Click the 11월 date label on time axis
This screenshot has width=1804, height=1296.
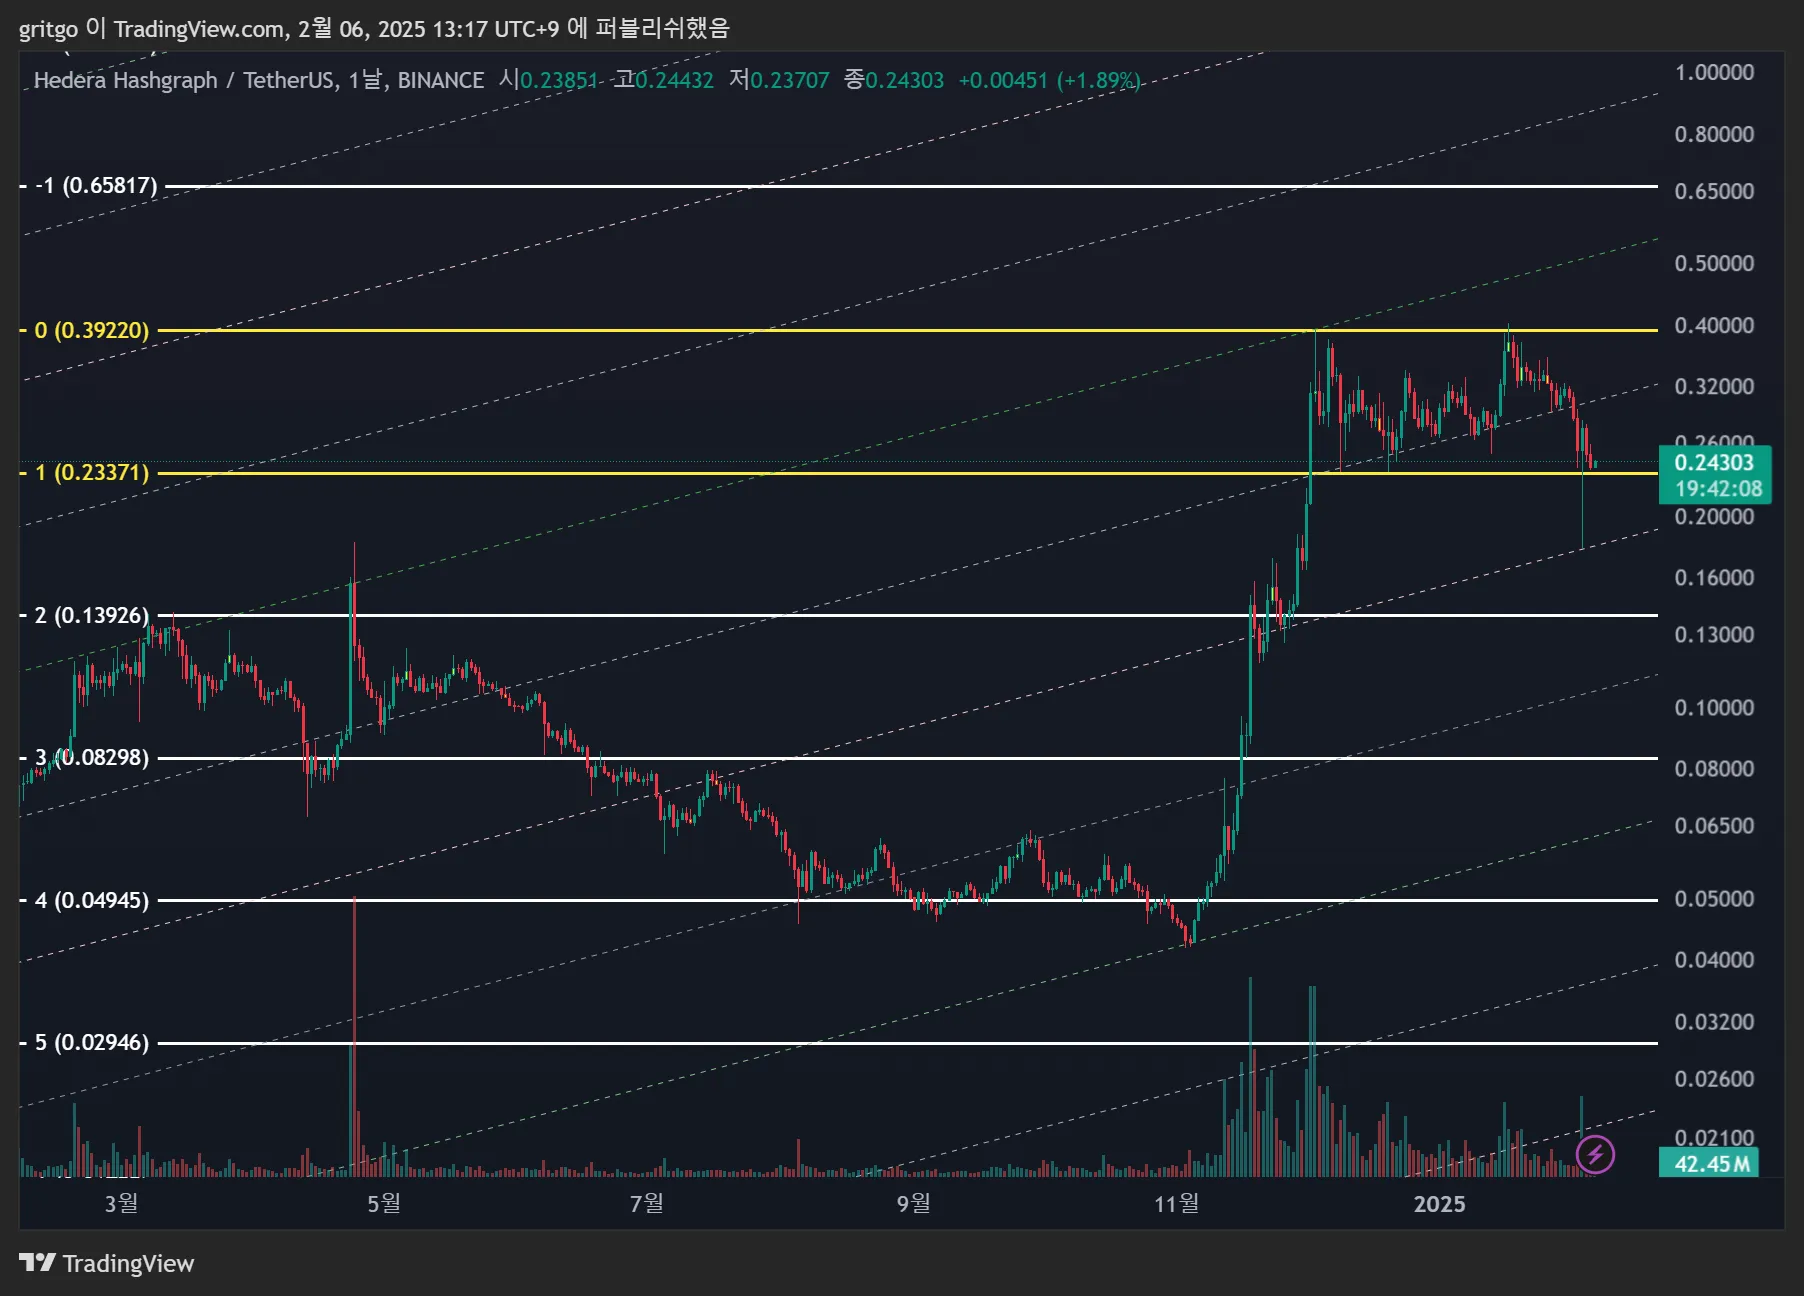point(1177,1204)
